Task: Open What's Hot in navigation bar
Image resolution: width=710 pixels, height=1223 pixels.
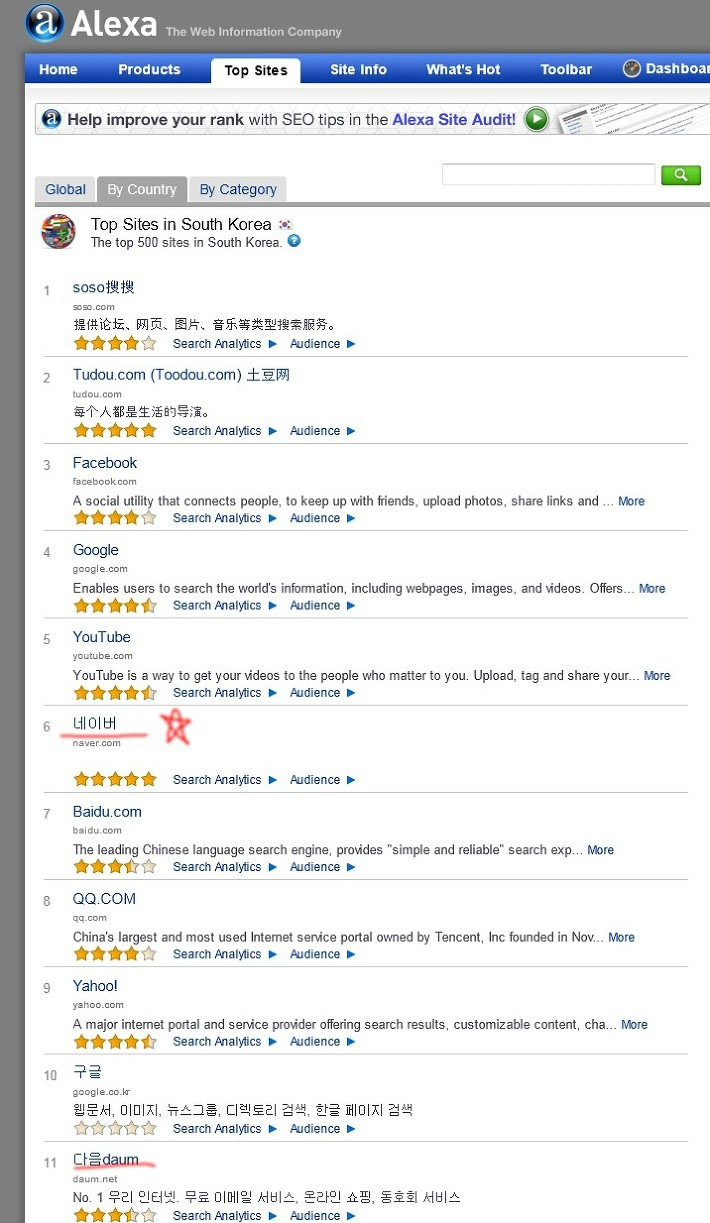Action: click(463, 69)
